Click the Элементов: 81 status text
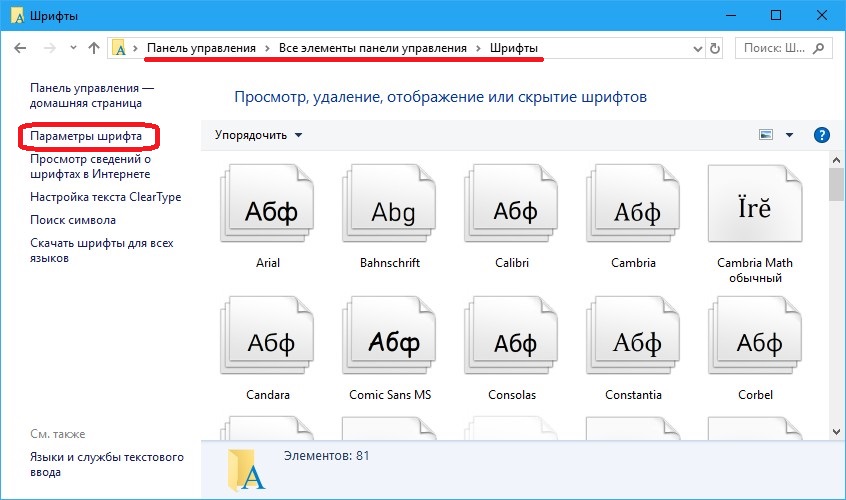 326,456
